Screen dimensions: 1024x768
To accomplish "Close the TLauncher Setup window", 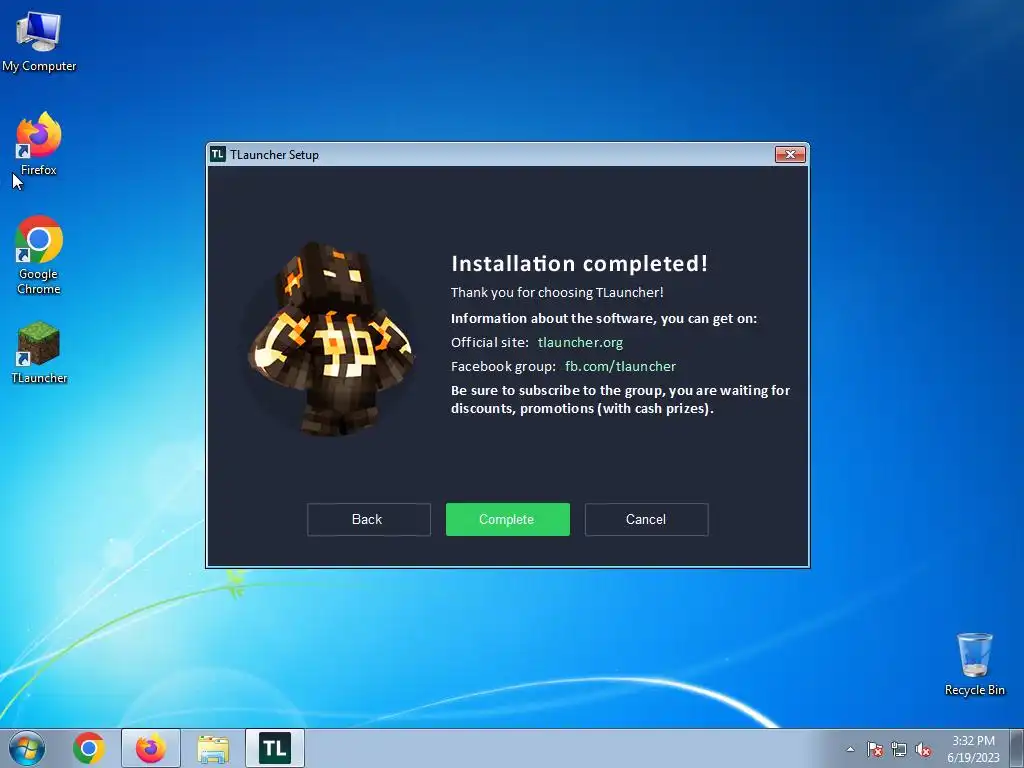I will tap(790, 154).
